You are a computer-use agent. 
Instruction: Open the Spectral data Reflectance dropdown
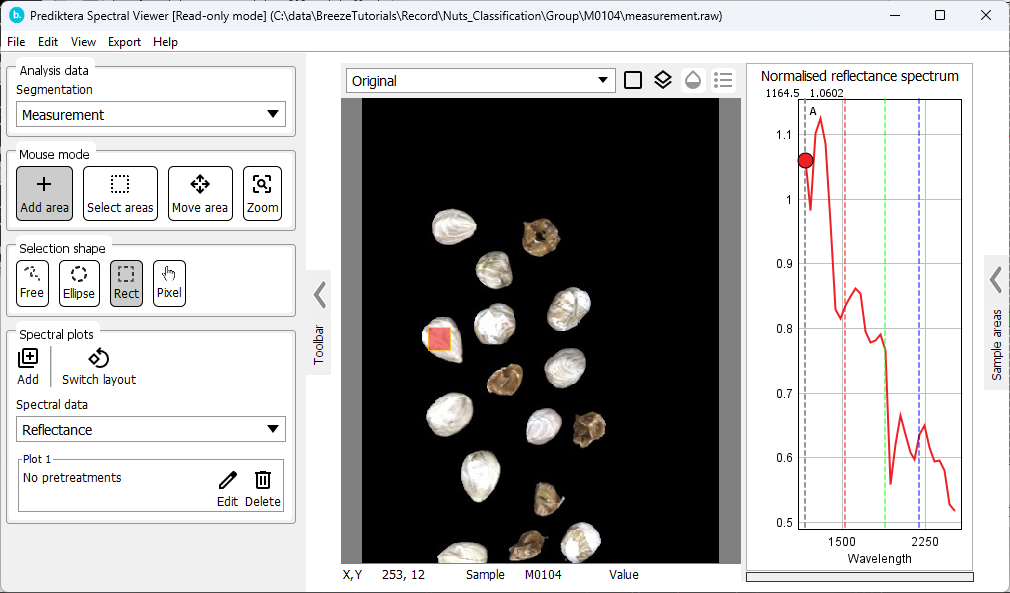(x=150, y=428)
